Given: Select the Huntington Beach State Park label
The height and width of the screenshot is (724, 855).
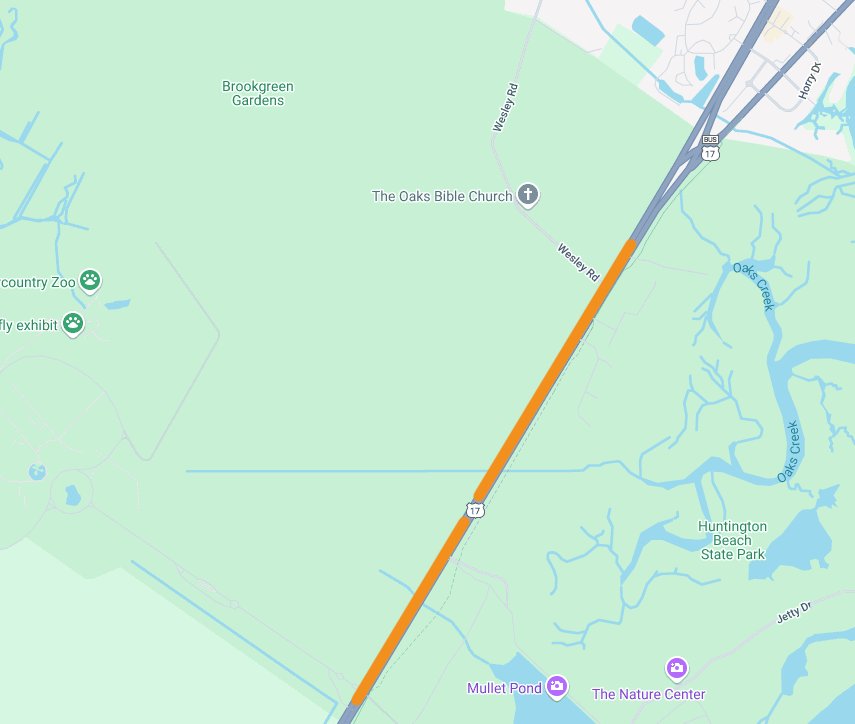Looking at the screenshot, I should click(x=732, y=540).
